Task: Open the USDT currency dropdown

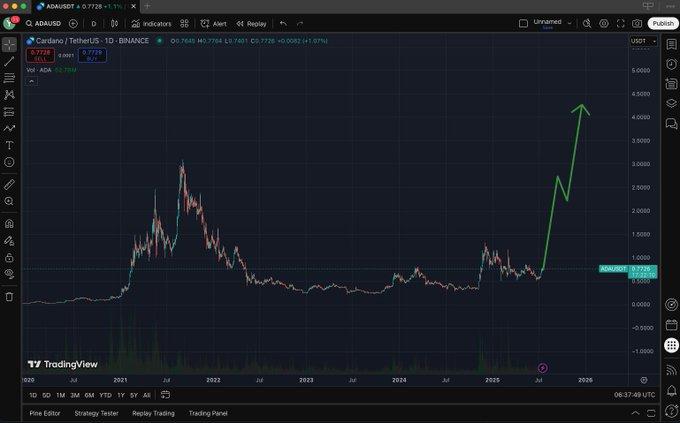Action: pos(639,41)
